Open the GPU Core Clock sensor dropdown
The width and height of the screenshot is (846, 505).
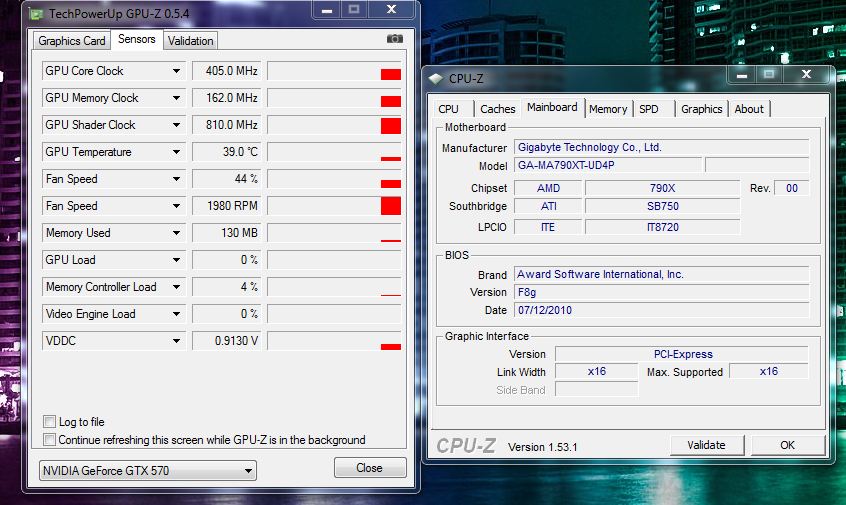click(176, 71)
